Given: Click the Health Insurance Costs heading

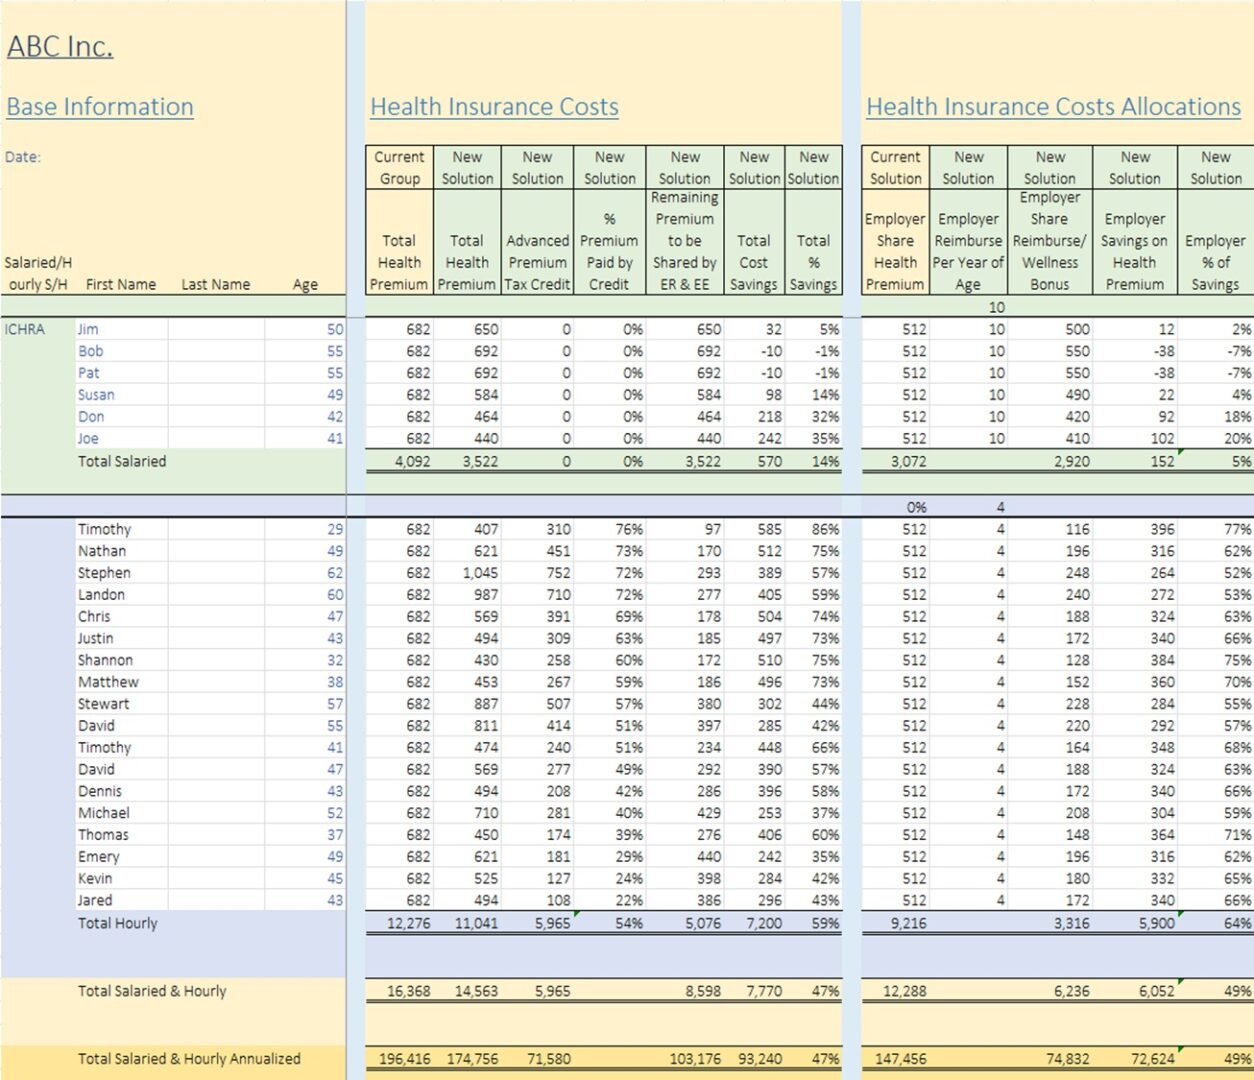Looking at the screenshot, I should tap(494, 107).
